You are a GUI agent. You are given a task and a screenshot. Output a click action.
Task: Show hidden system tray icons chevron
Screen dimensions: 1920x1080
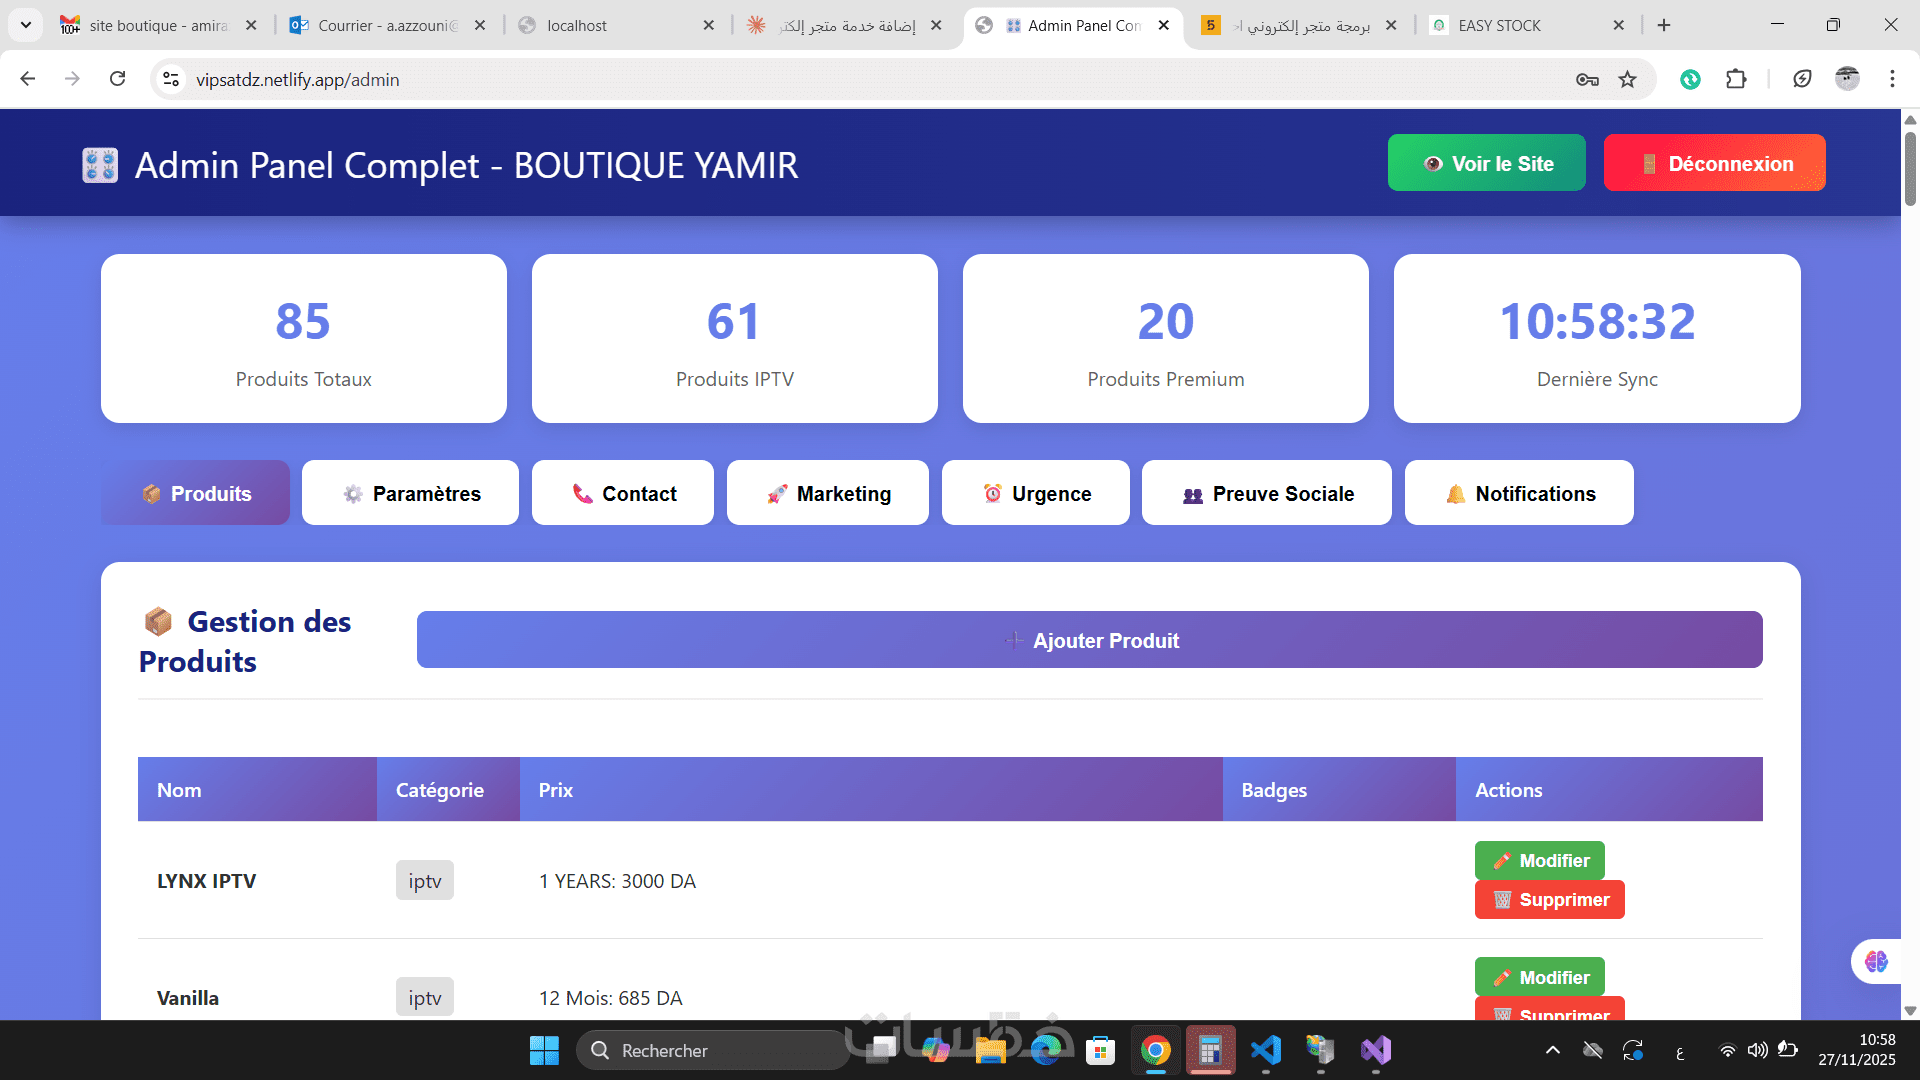pos(1552,1050)
